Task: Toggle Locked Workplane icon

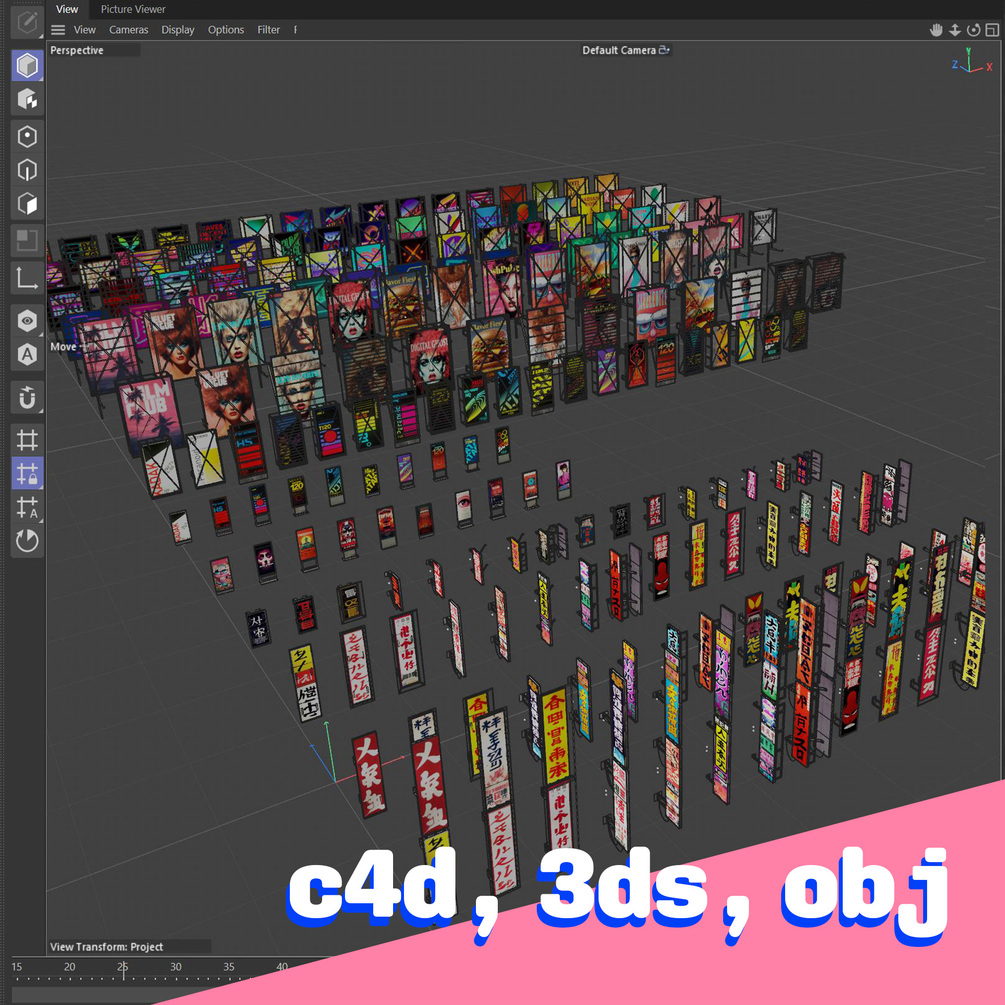Action: (27, 474)
